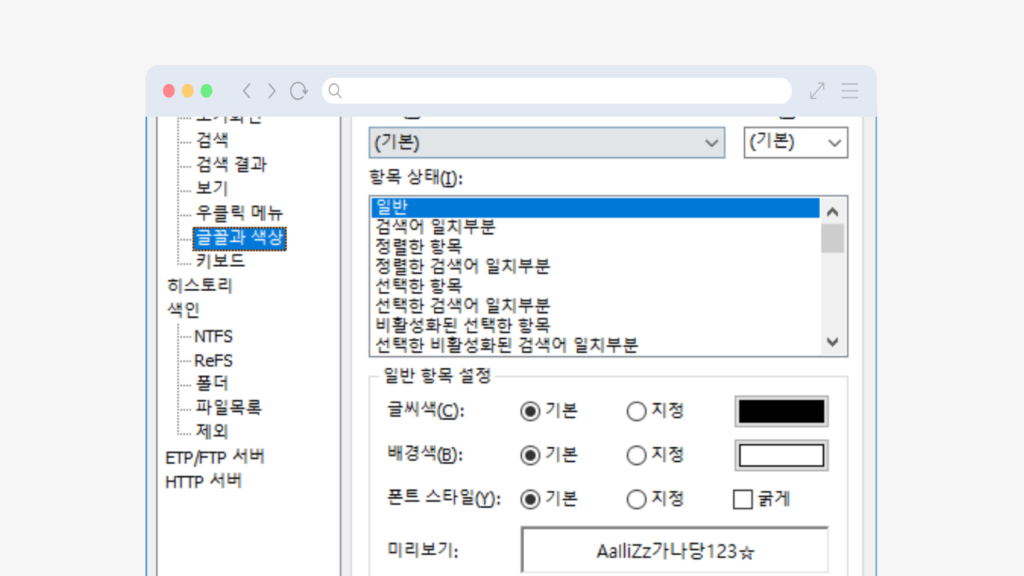Switch to the 보기 settings section

[210, 188]
